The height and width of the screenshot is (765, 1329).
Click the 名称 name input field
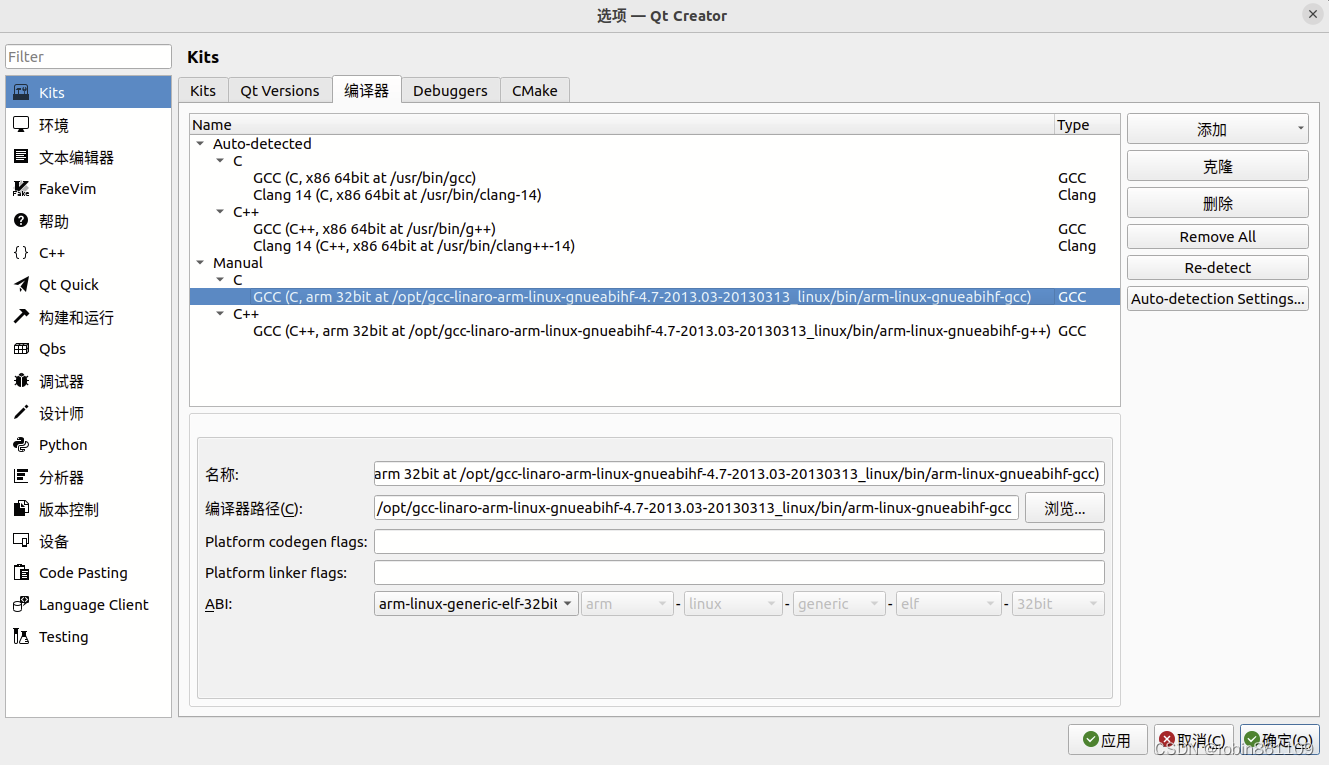pyautogui.click(x=739, y=473)
